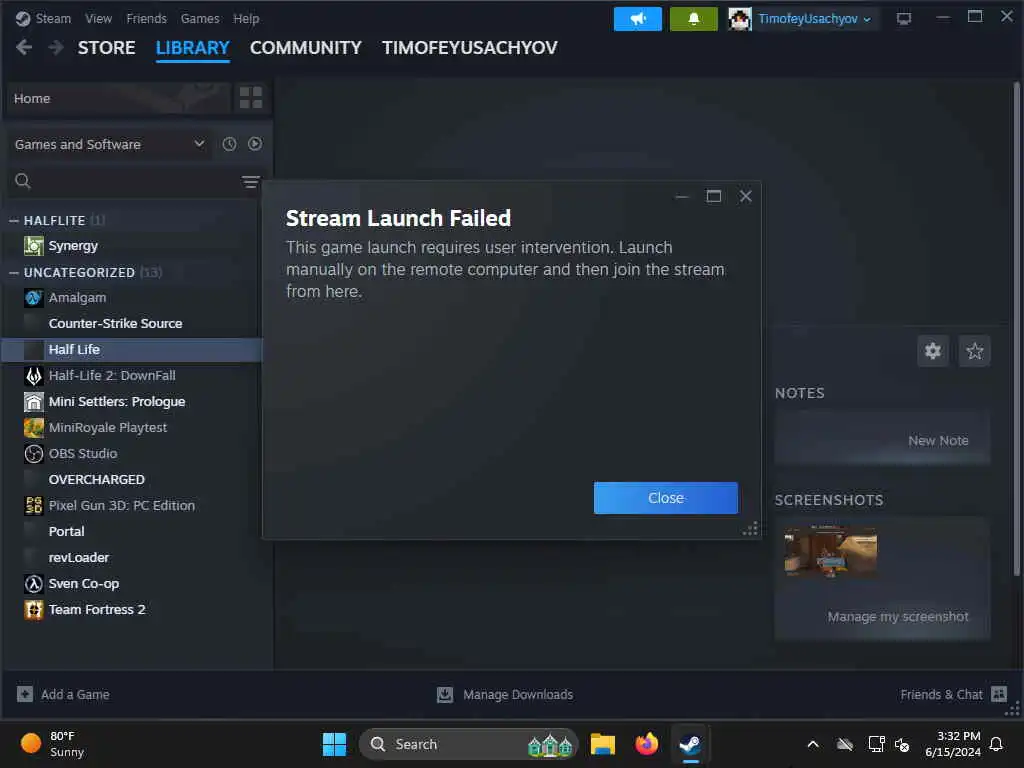Click the Manage Downloads arrow icon

(x=445, y=694)
